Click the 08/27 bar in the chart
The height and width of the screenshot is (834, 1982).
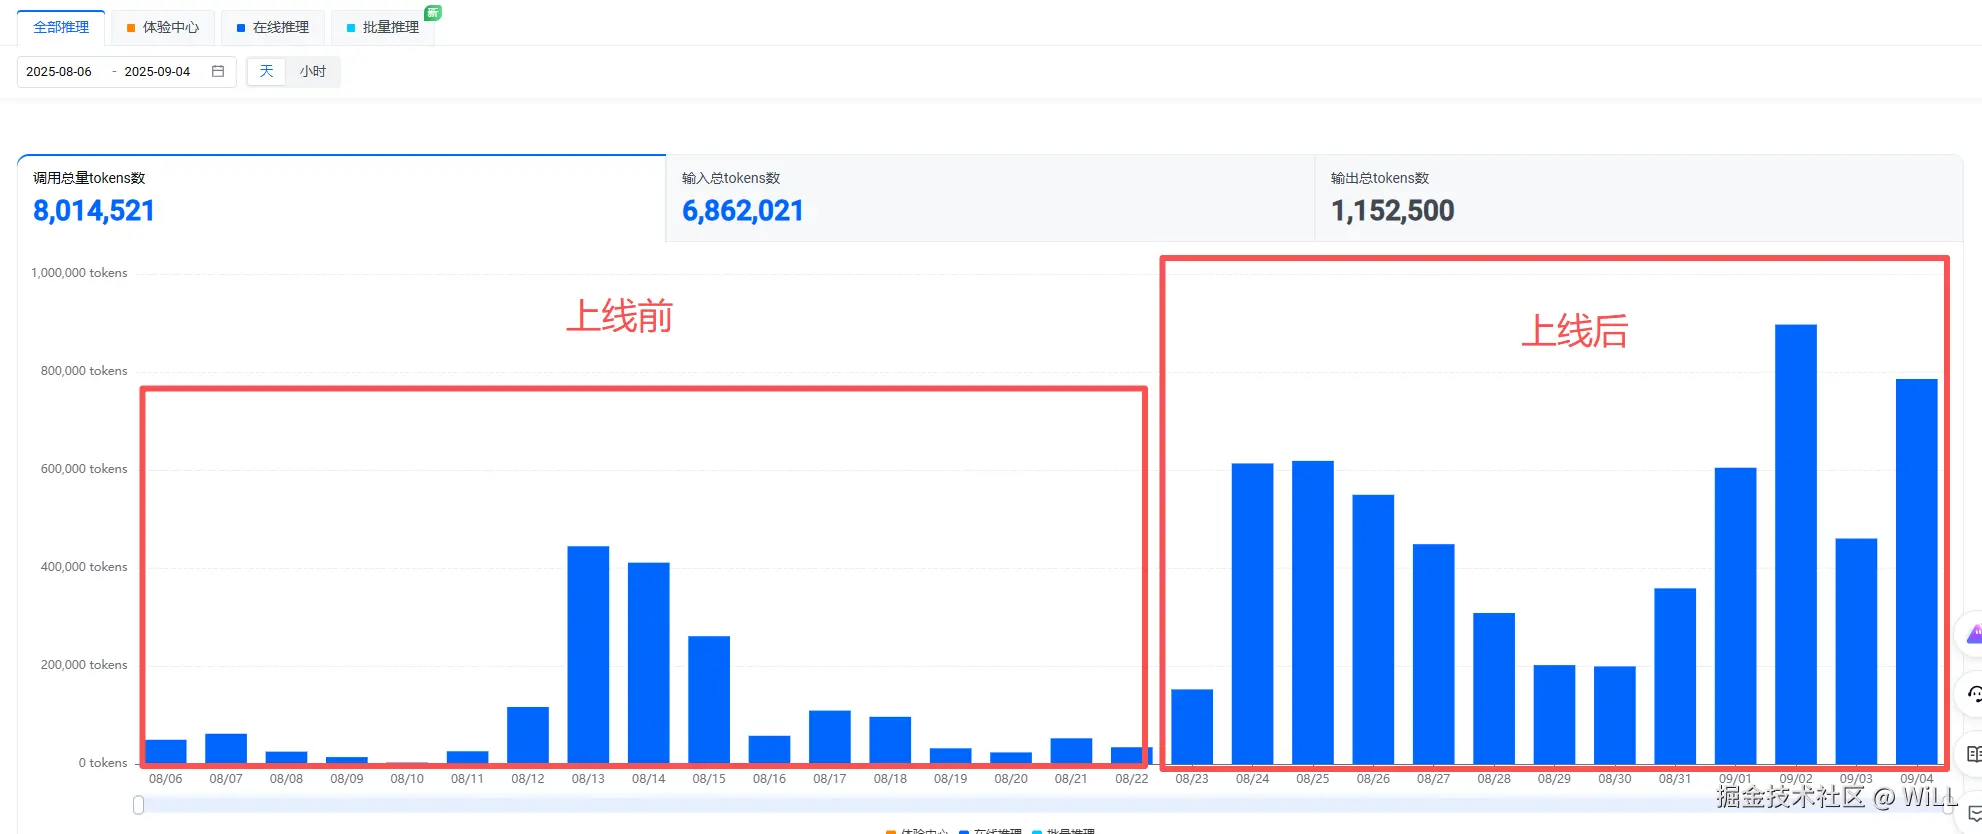[1433, 654]
